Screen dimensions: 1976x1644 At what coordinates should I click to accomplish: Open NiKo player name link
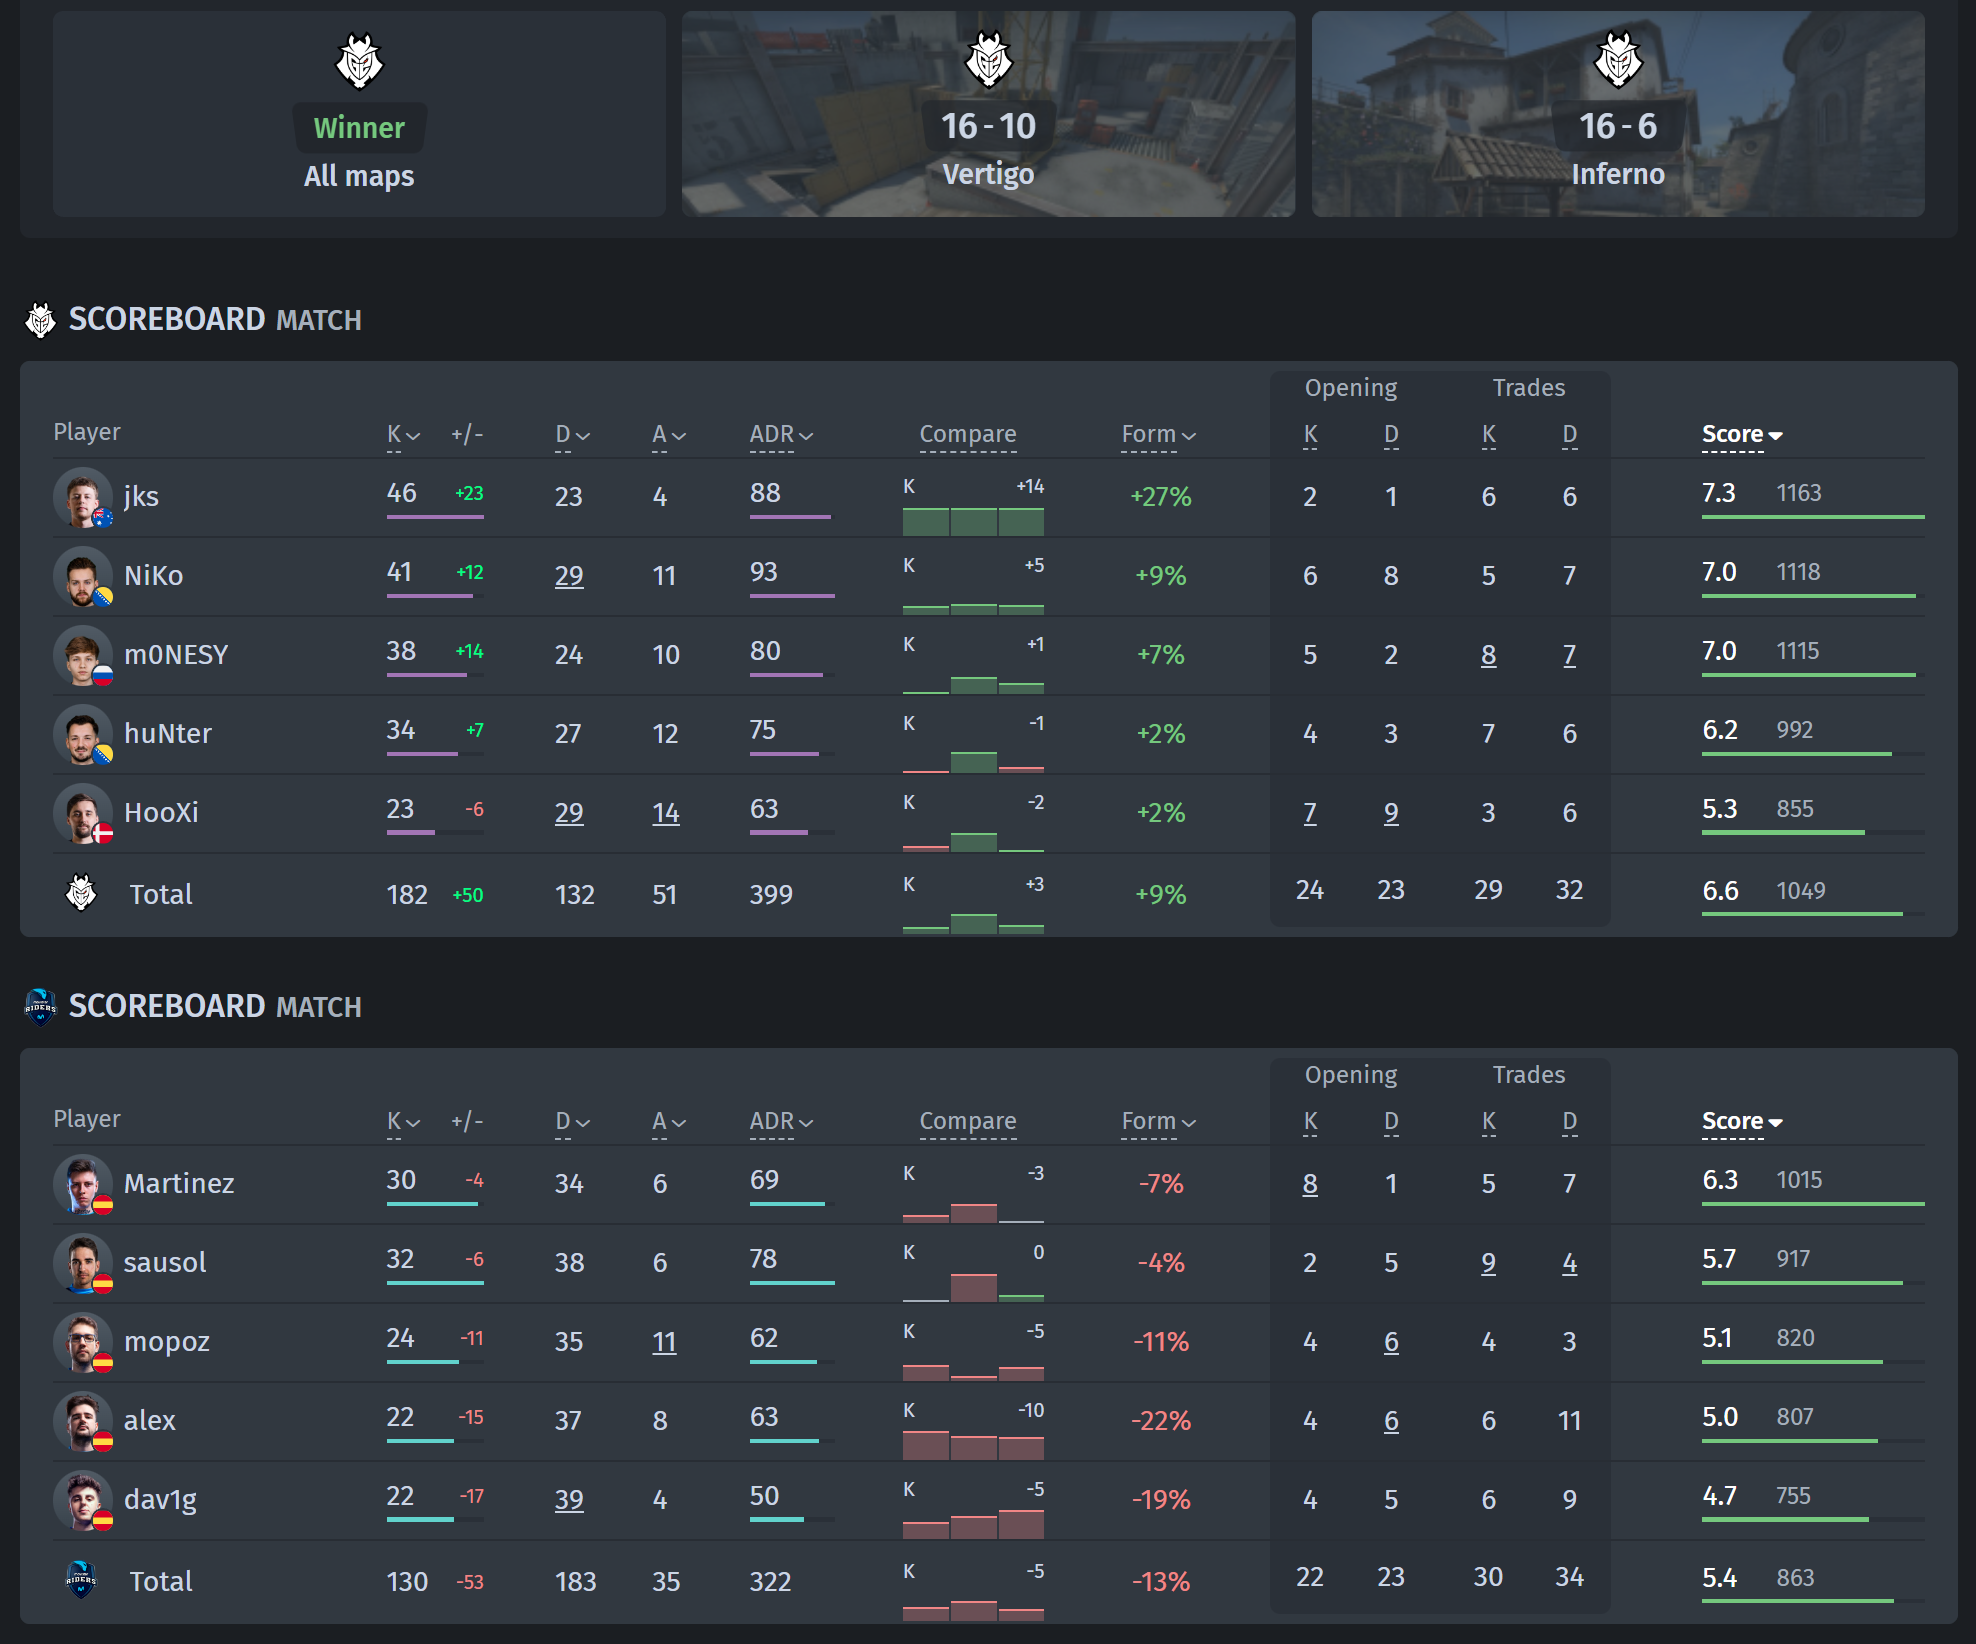click(x=153, y=576)
